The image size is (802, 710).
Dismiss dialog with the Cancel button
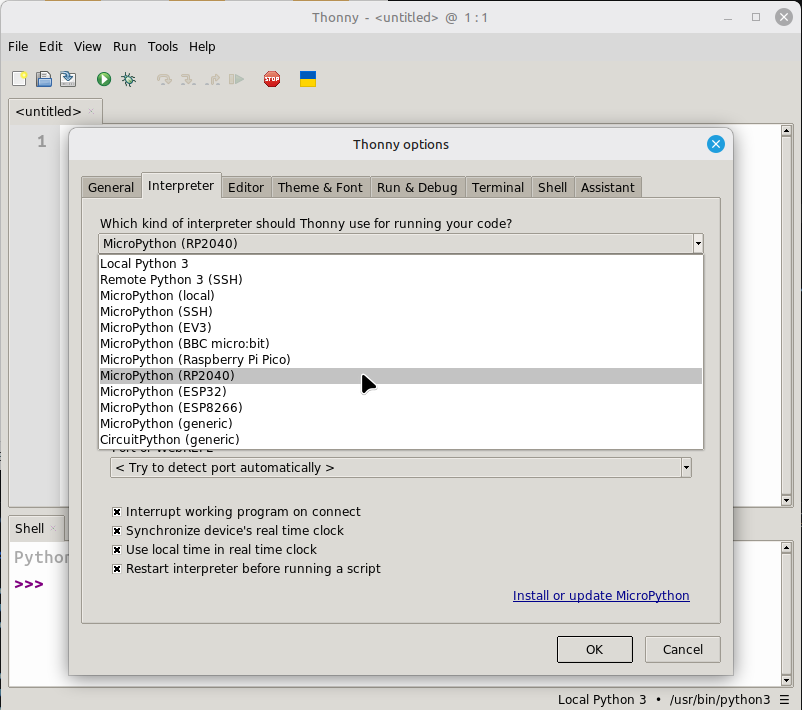682,649
